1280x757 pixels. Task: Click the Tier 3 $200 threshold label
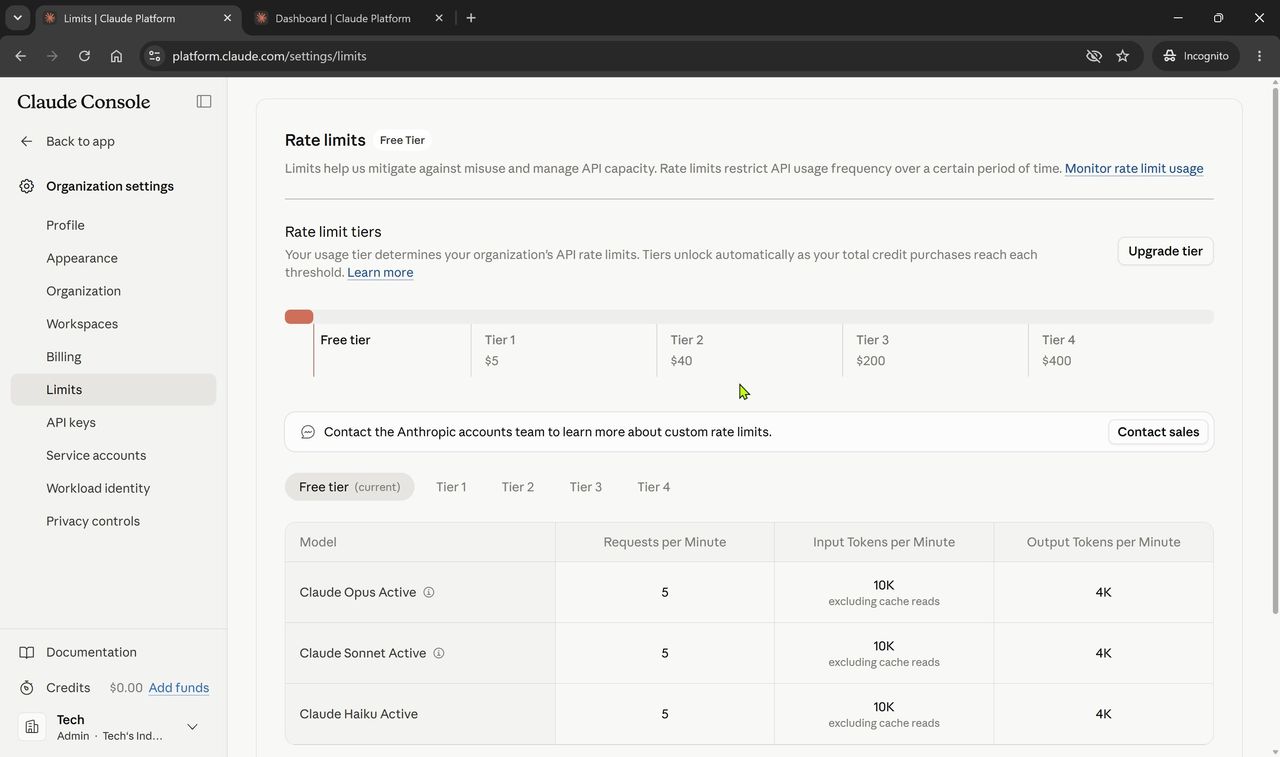[x=873, y=350]
